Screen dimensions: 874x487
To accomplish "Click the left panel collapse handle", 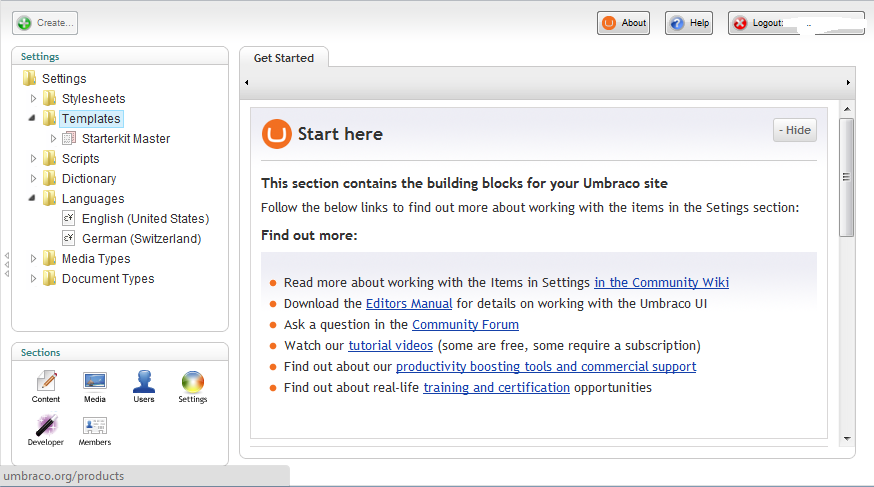I will coord(7,265).
